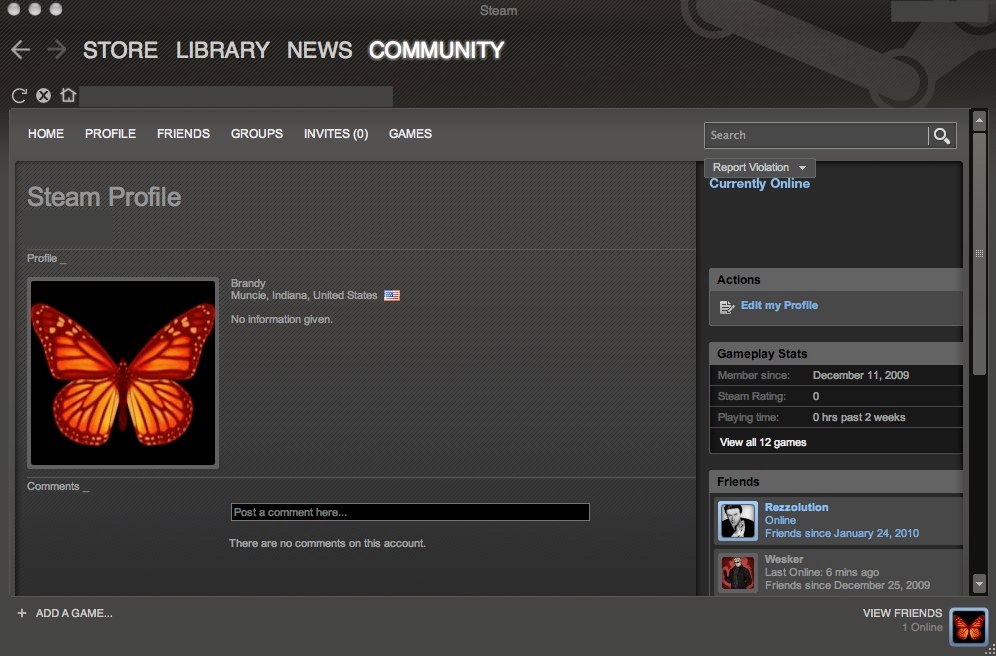This screenshot has height=656, width=996.
Task: Stop loading with the X icon
Action: [x=43, y=96]
